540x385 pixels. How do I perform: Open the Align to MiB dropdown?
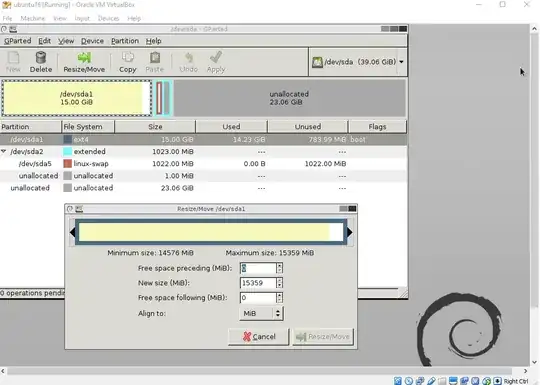pyautogui.click(x=261, y=313)
